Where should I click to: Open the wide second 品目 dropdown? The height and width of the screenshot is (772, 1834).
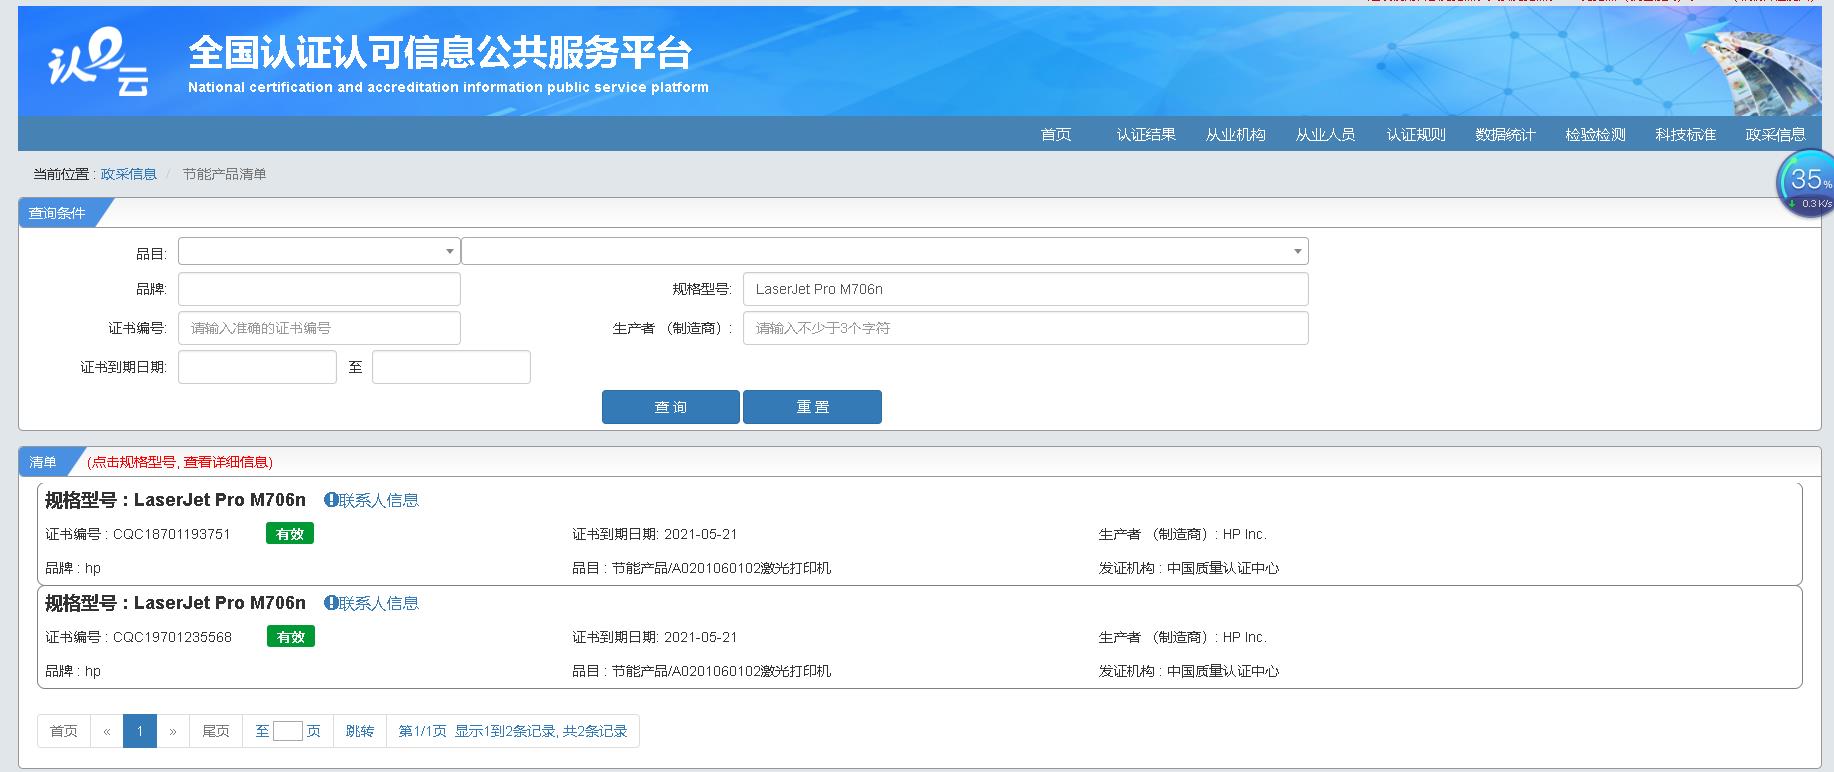tap(885, 251)
